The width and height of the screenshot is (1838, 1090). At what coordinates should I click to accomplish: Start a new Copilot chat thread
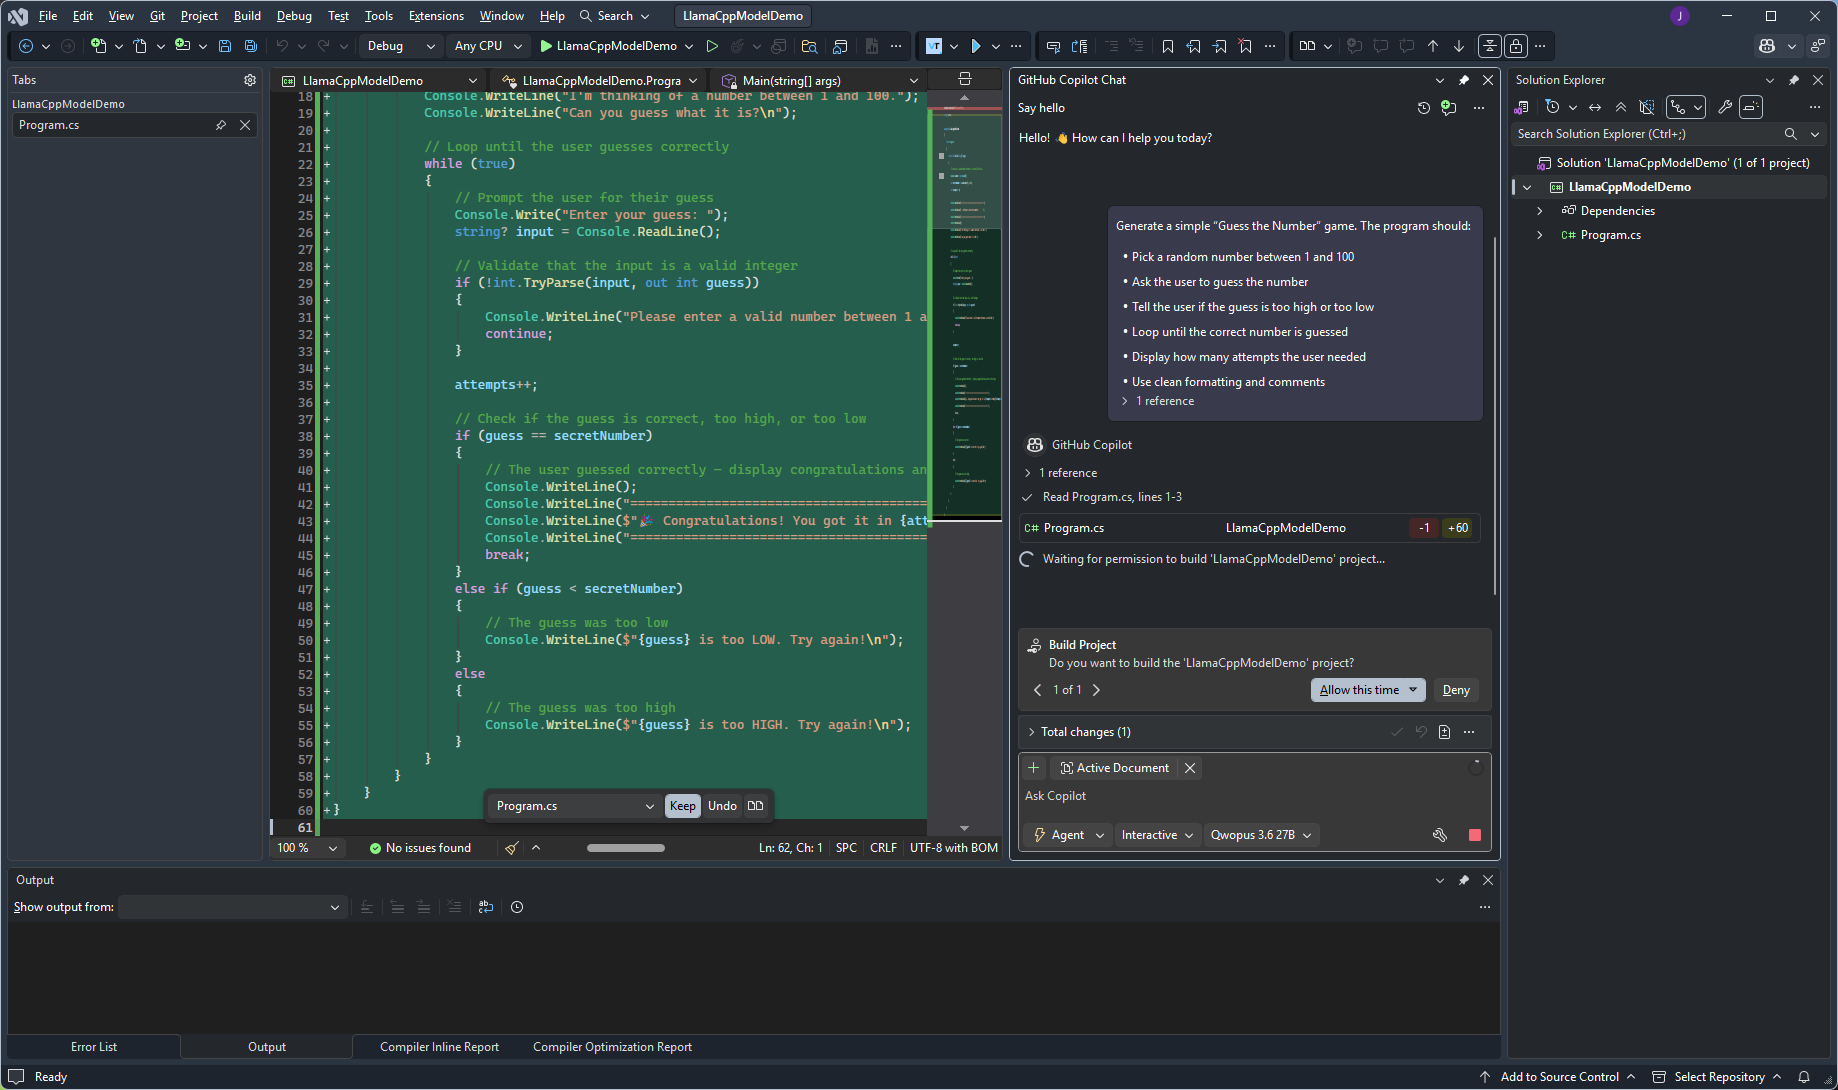(x=1449, y=108)
